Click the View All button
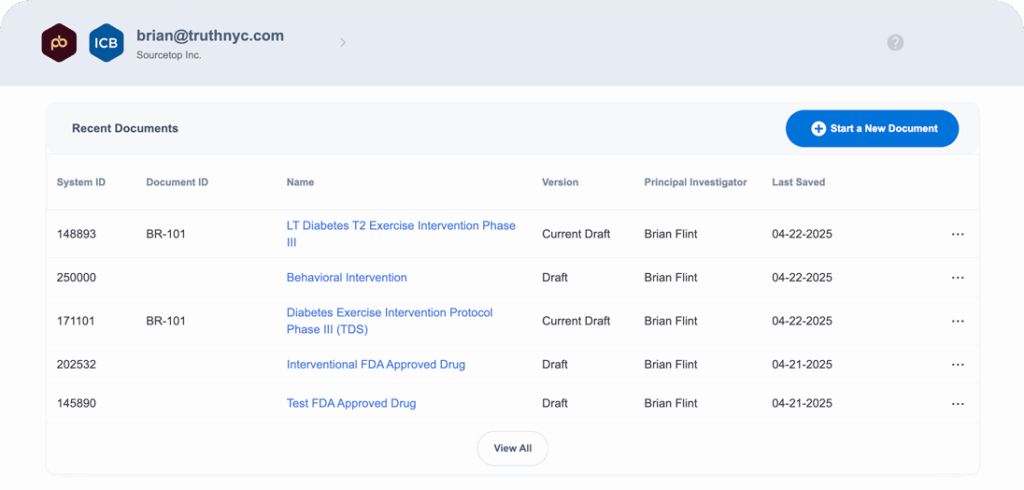1024x490 pixels. [513, 448]
